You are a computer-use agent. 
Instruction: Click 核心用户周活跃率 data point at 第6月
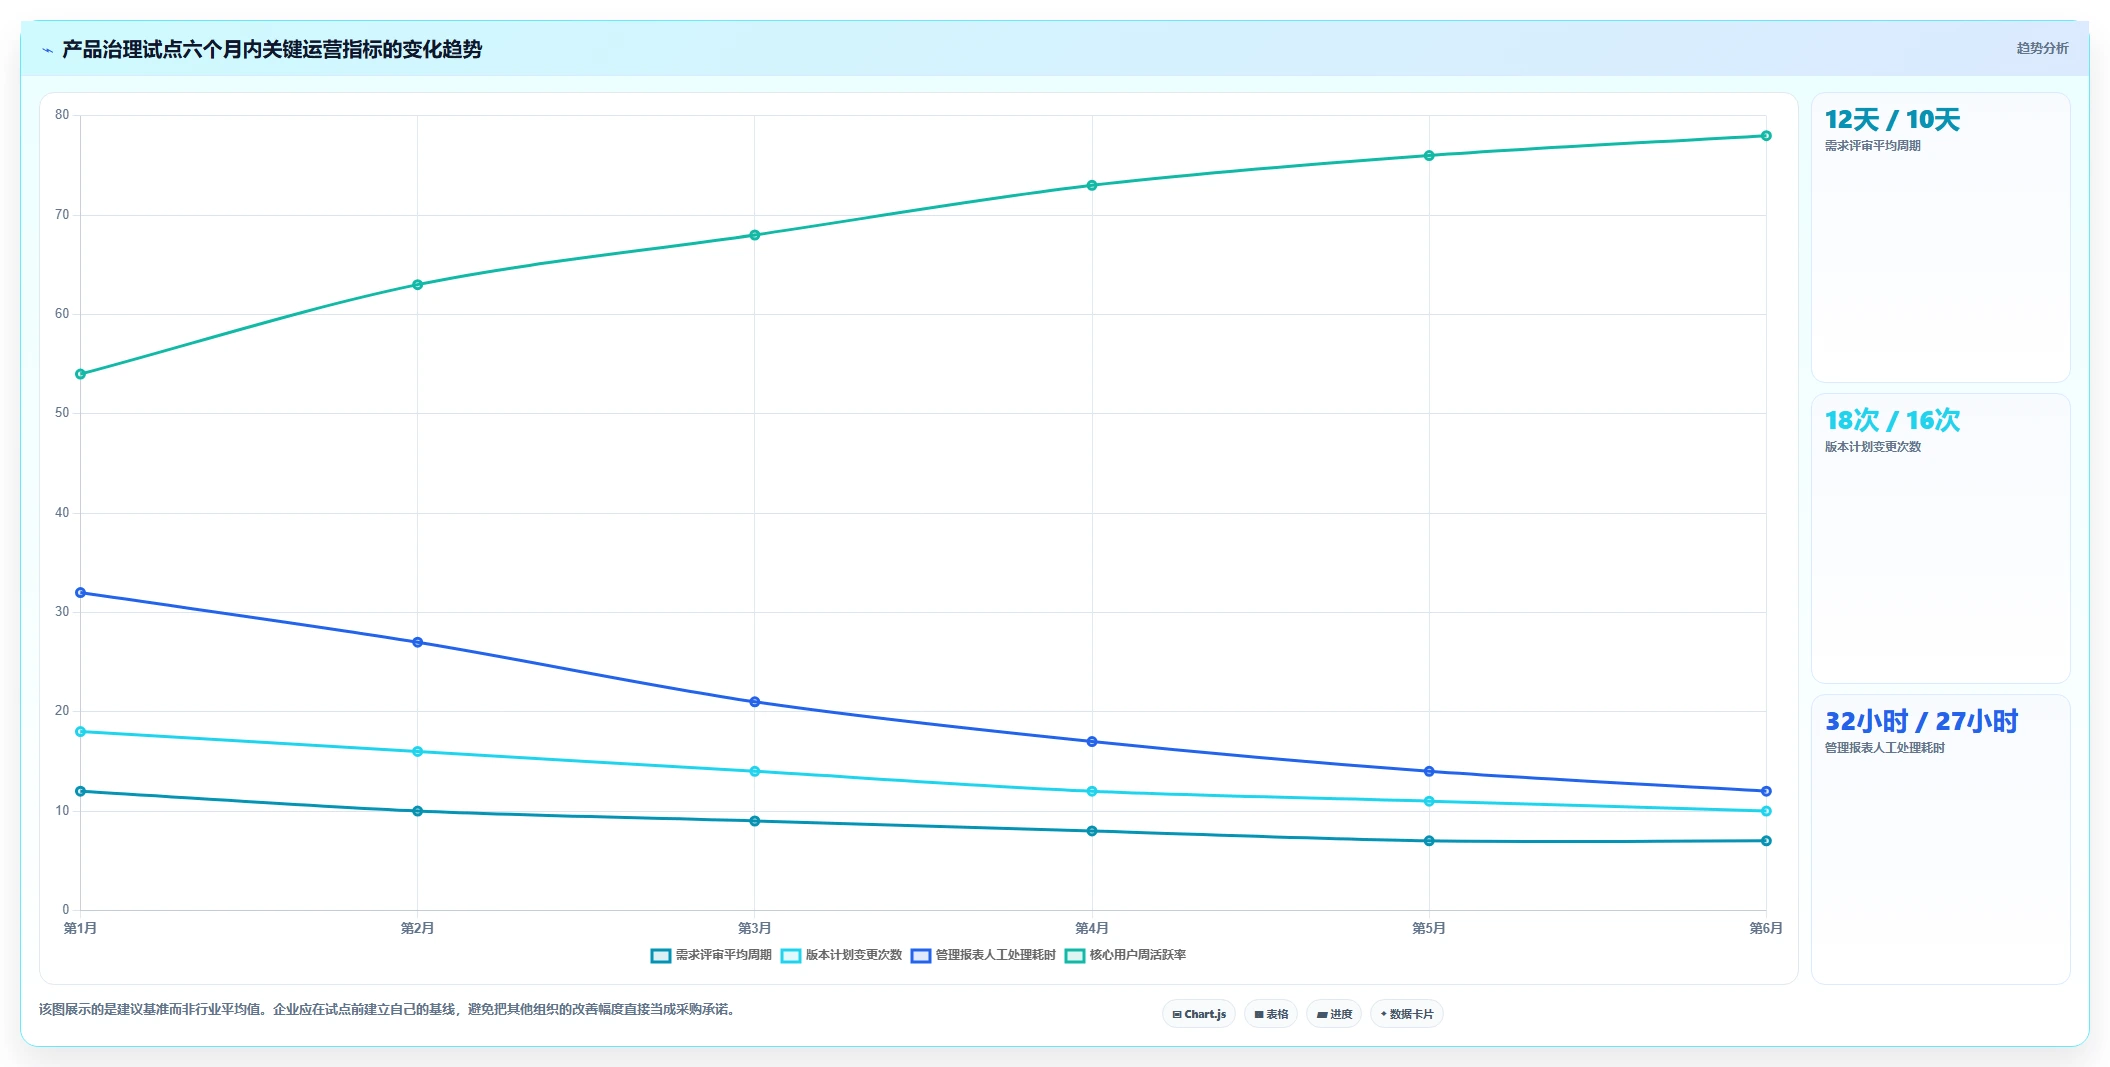tap(1766, 136)
